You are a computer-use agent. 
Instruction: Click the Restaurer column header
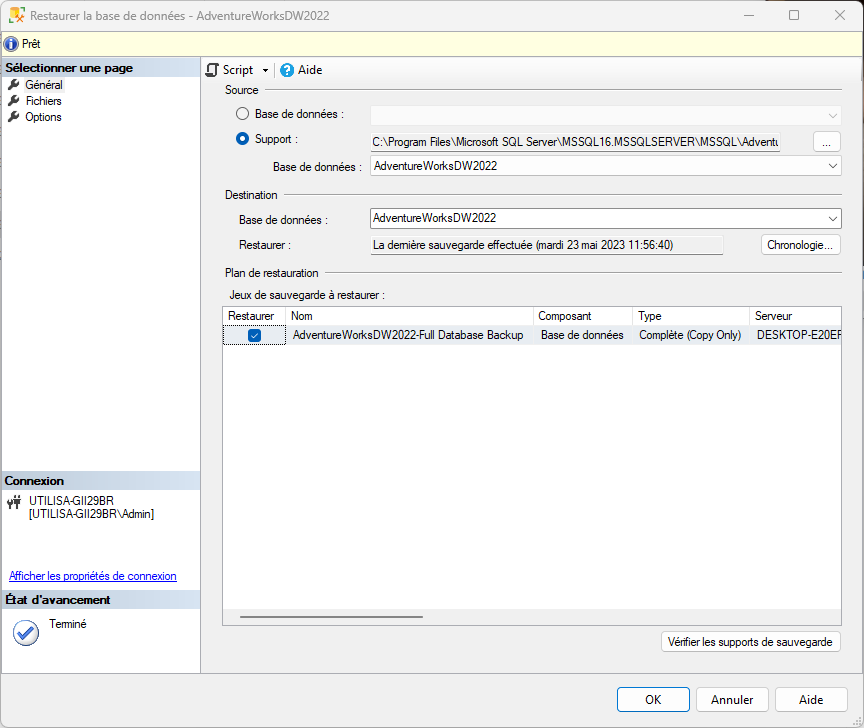[254, 316]
